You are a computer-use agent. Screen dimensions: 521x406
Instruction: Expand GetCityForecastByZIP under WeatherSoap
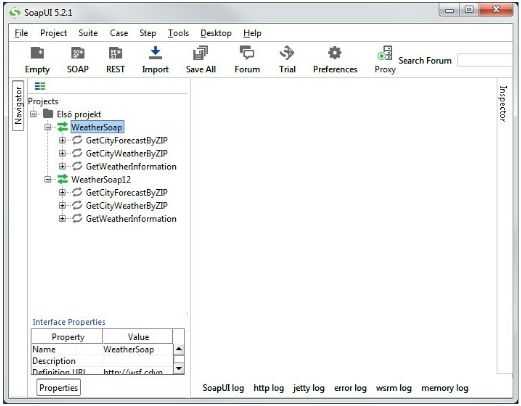pos(62,140)
